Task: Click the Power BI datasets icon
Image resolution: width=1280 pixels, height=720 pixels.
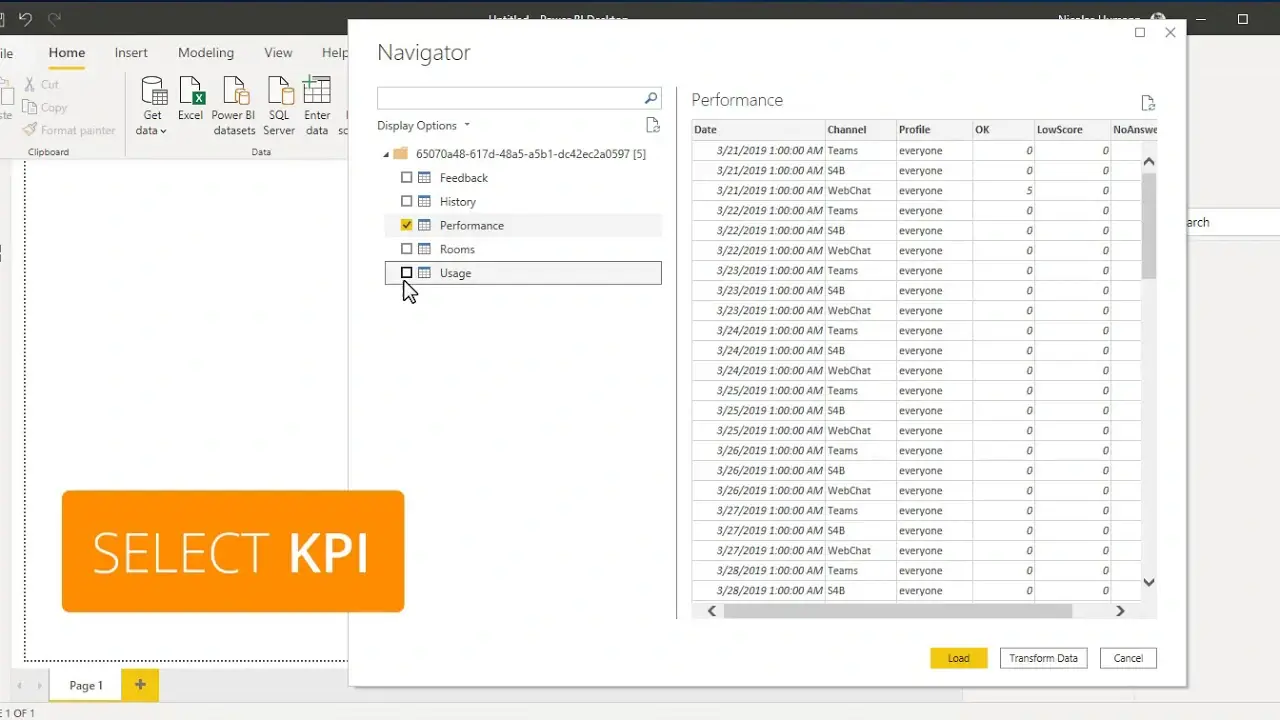Action: pos(235,91)
